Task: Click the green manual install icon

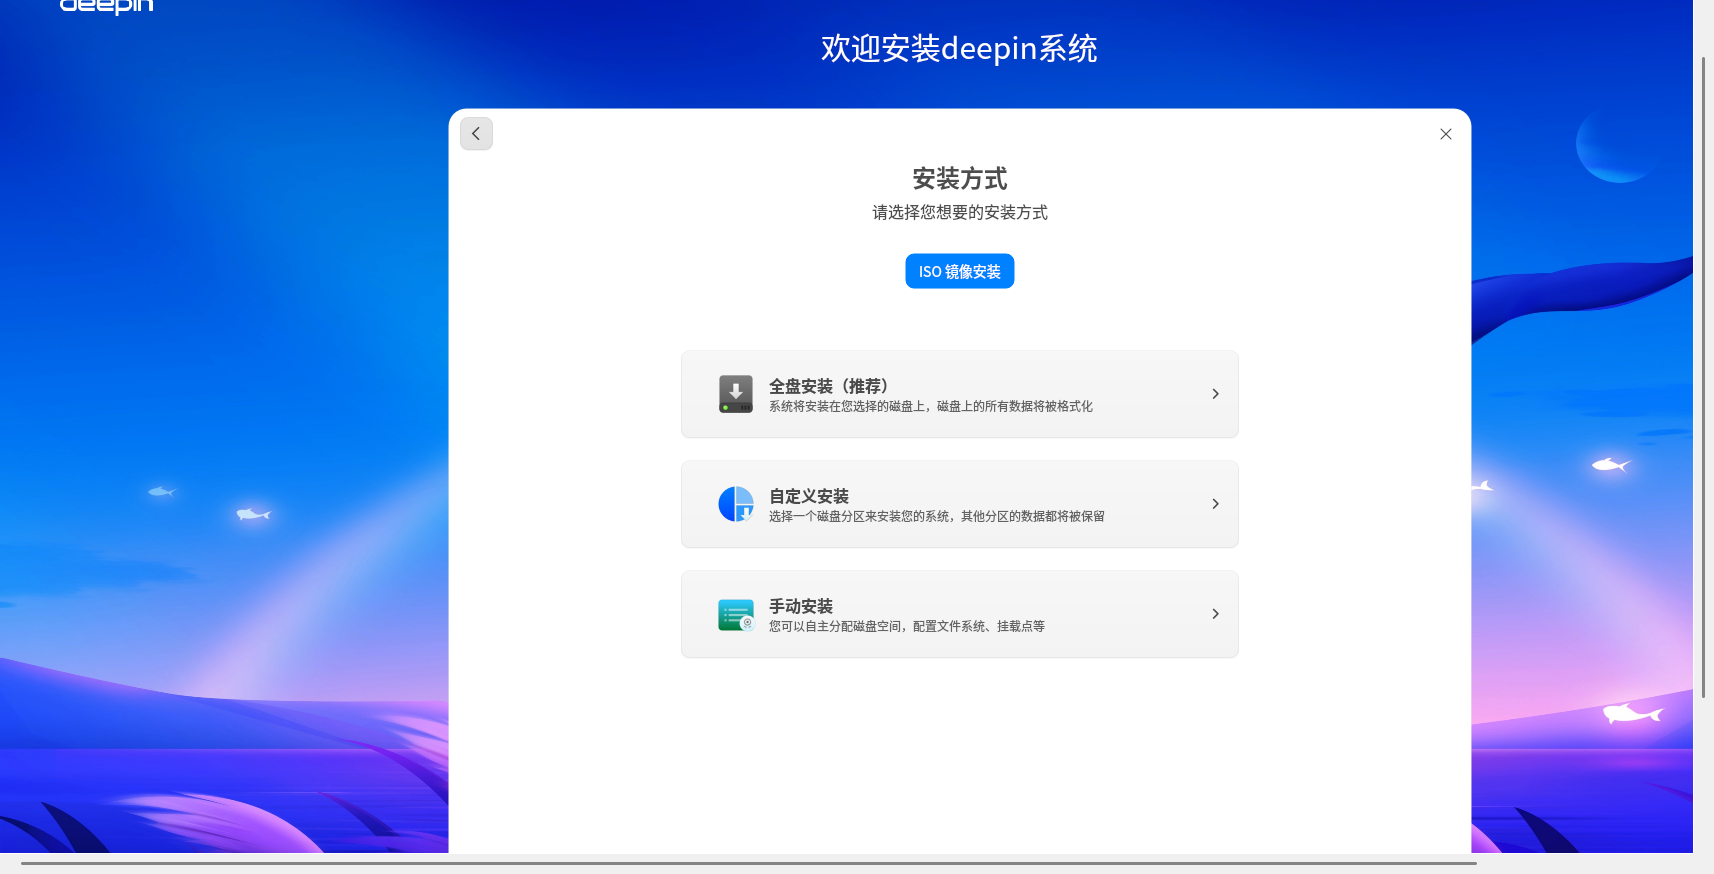Action: (735, 614)
